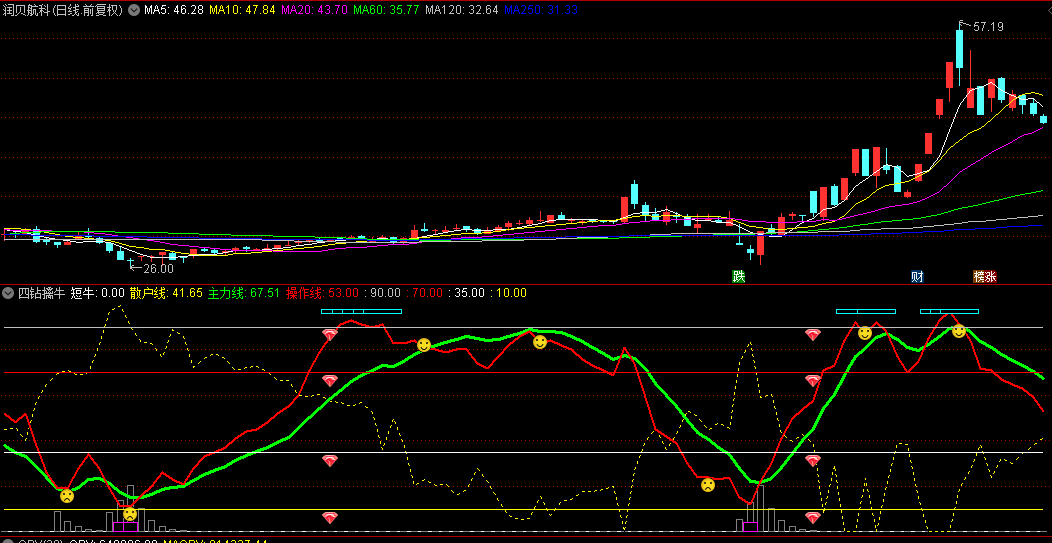Screen dimensions: 1052x543
Task: Click the red 70.00 level value
Action: tap(425, 293)
